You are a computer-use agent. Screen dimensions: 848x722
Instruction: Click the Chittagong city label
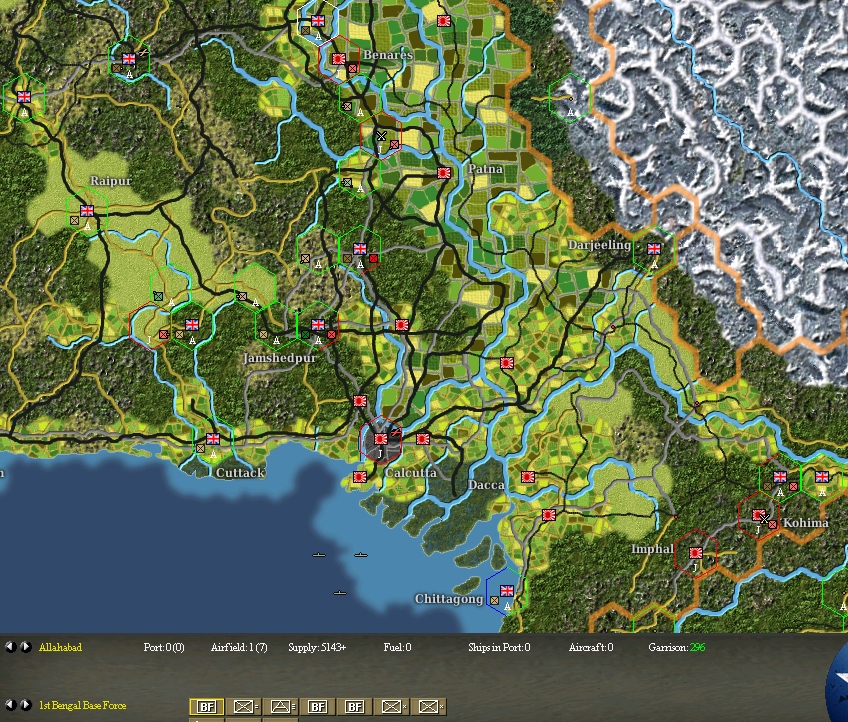[449, 599]
